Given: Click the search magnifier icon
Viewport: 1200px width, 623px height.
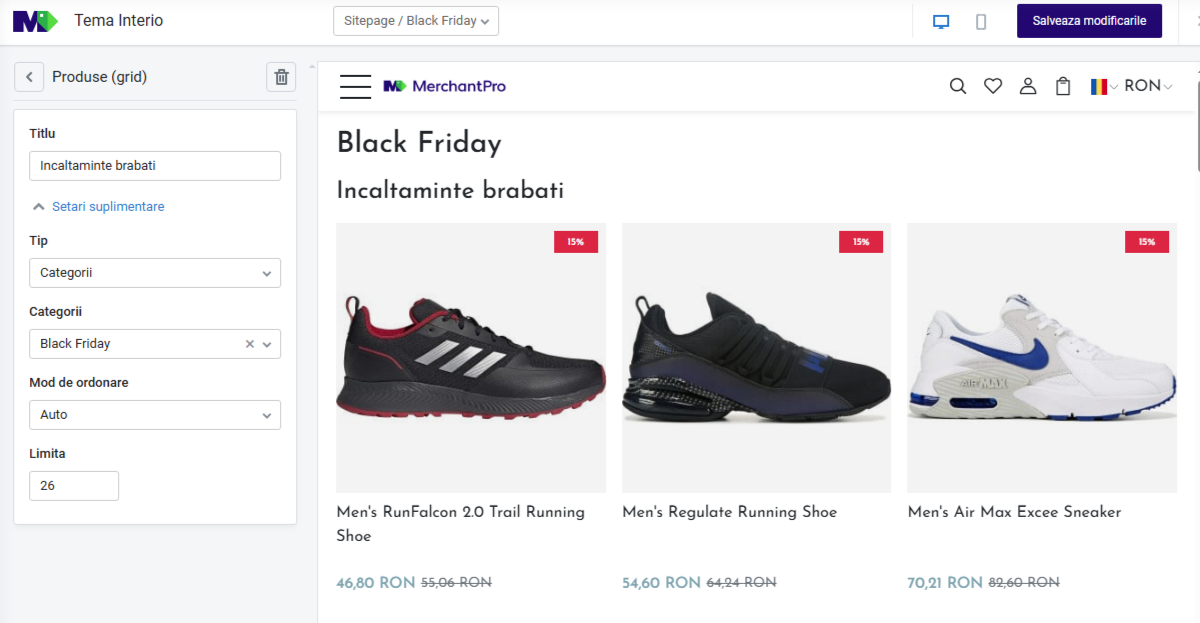Looking at the screenshot, I should coord(958,86).
